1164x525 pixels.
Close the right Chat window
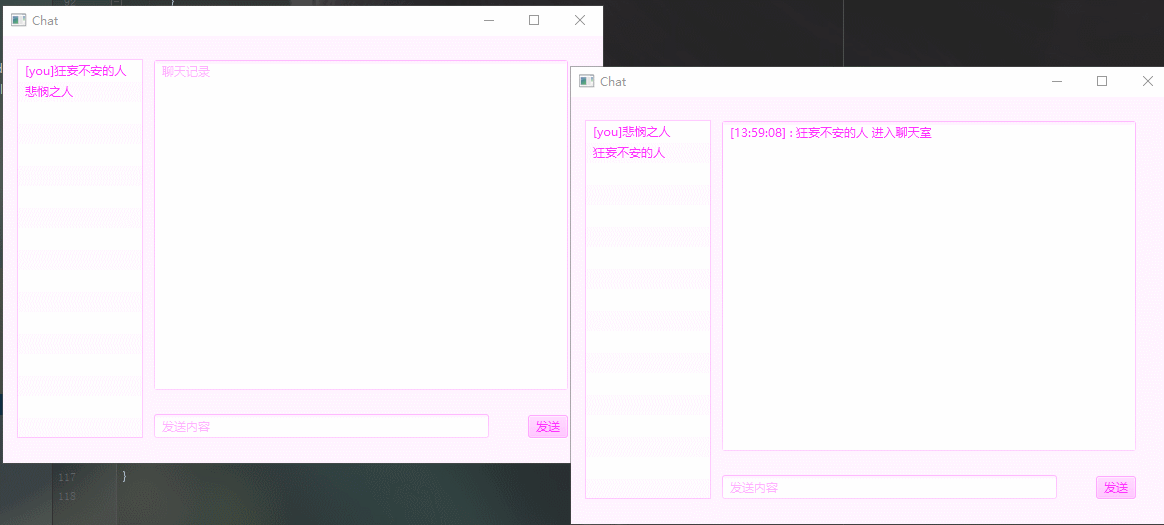[1148, 81]
